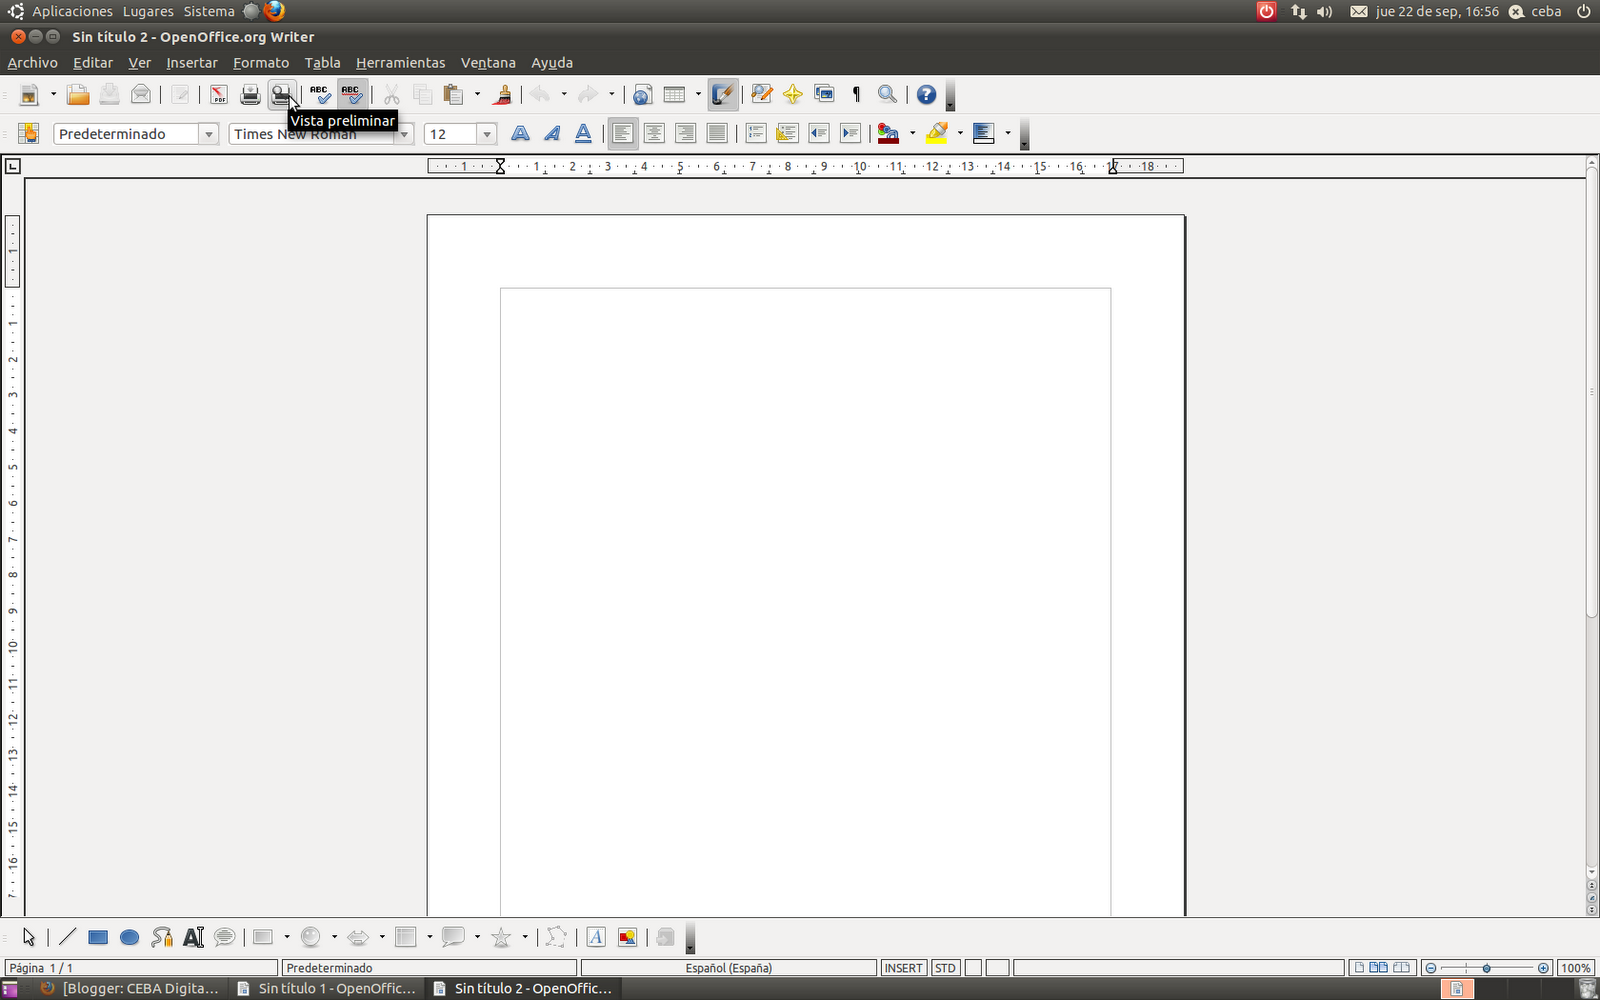Open Vista preliminar page preview
Viewport: 1600px width, 1000px height.
point(282,95)
